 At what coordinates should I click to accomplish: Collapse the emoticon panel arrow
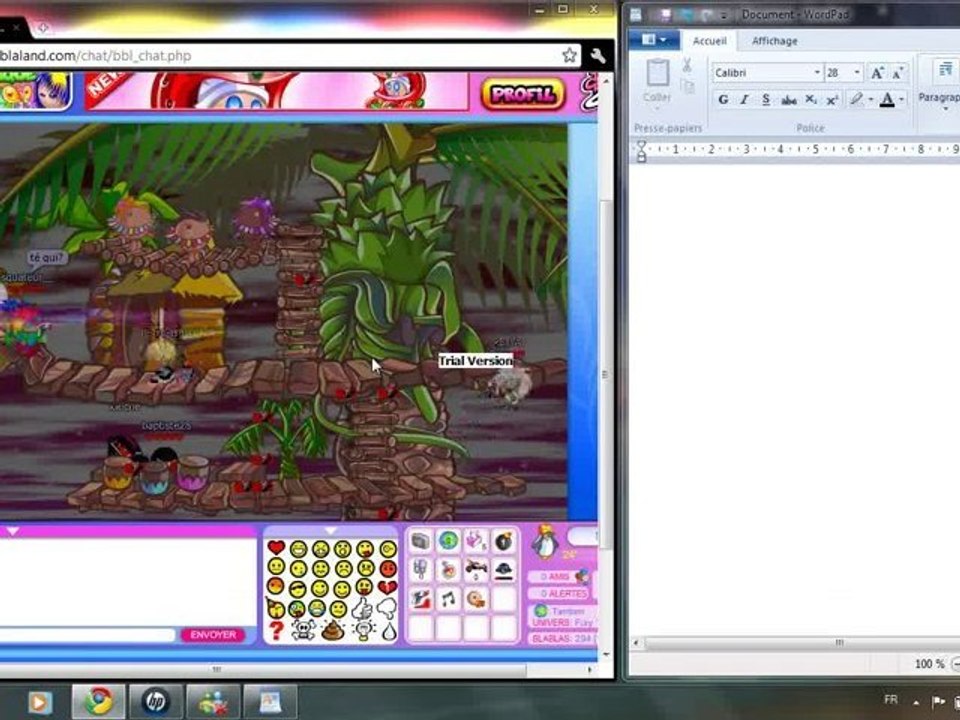click(331, 530)
